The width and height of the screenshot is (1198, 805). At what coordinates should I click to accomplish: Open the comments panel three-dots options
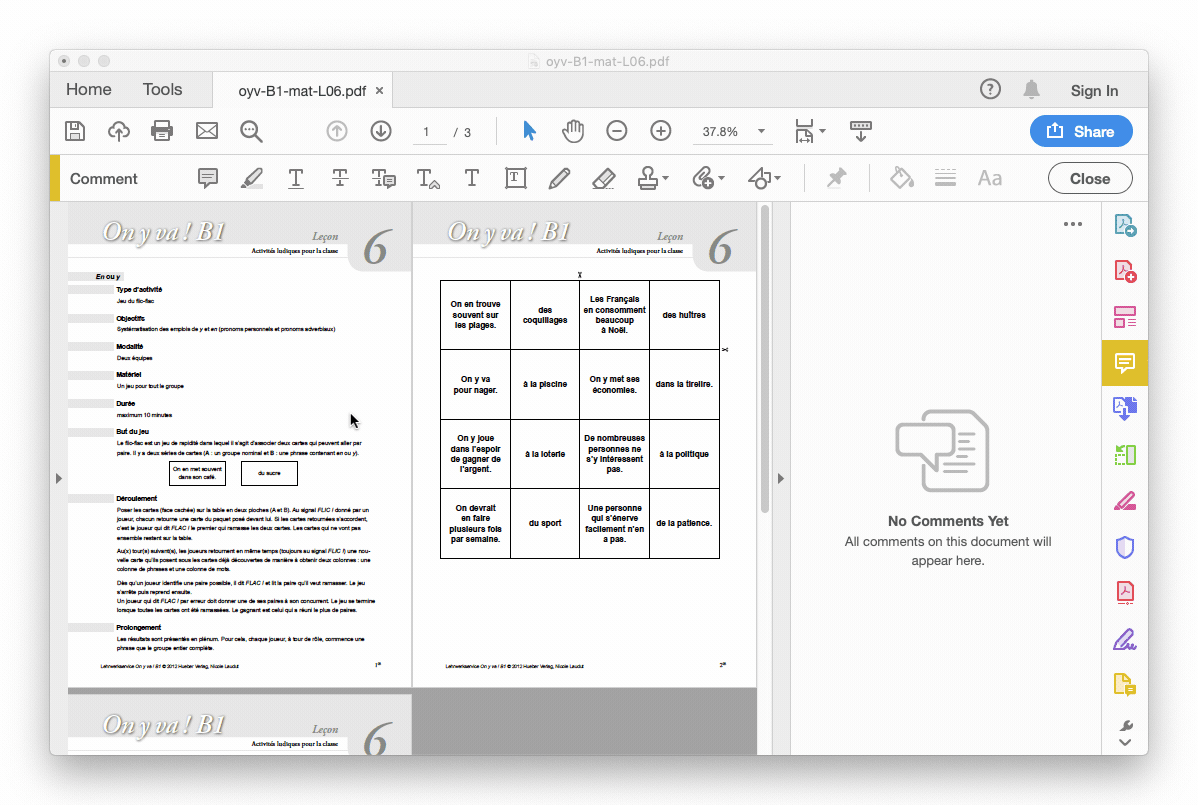point(1073,225)
